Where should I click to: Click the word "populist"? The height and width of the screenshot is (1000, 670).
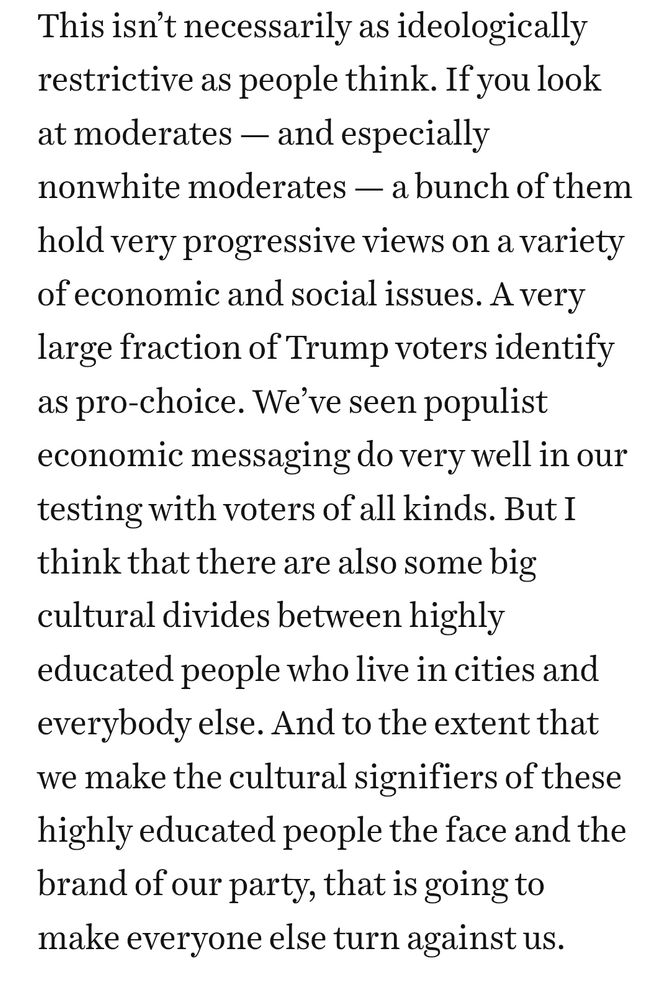[485, 404]
